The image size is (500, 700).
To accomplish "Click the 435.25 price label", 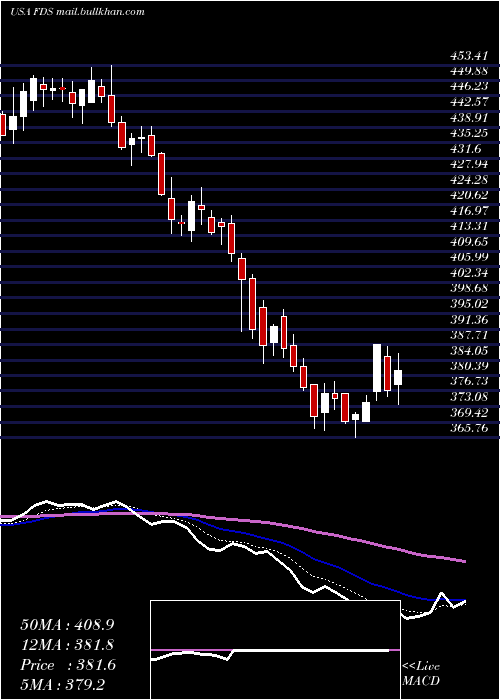I will click(469, 133).
